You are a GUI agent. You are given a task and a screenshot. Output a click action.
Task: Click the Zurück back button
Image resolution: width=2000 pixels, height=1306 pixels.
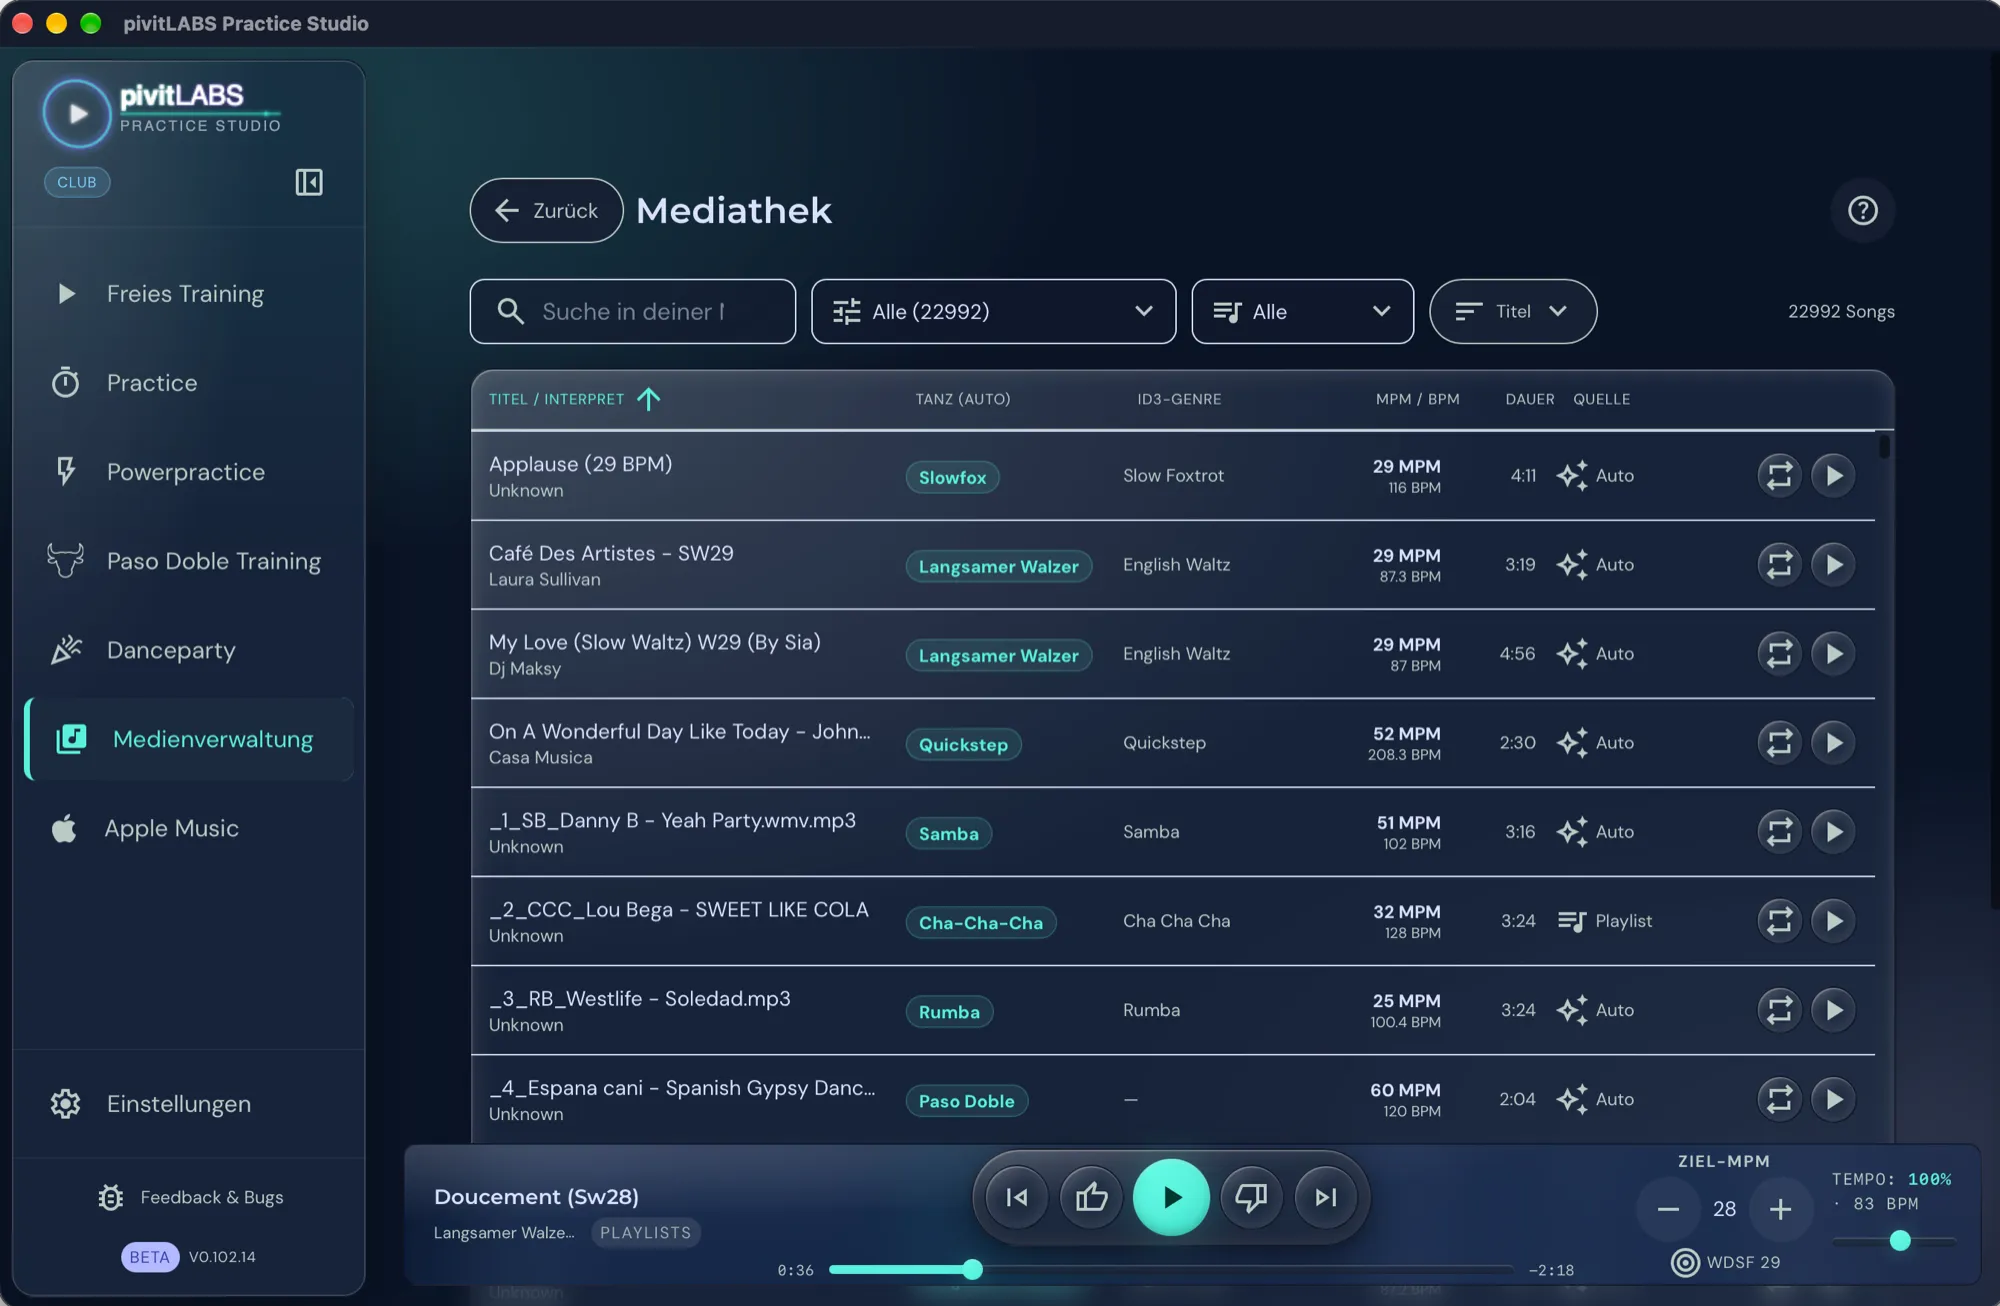546,210
